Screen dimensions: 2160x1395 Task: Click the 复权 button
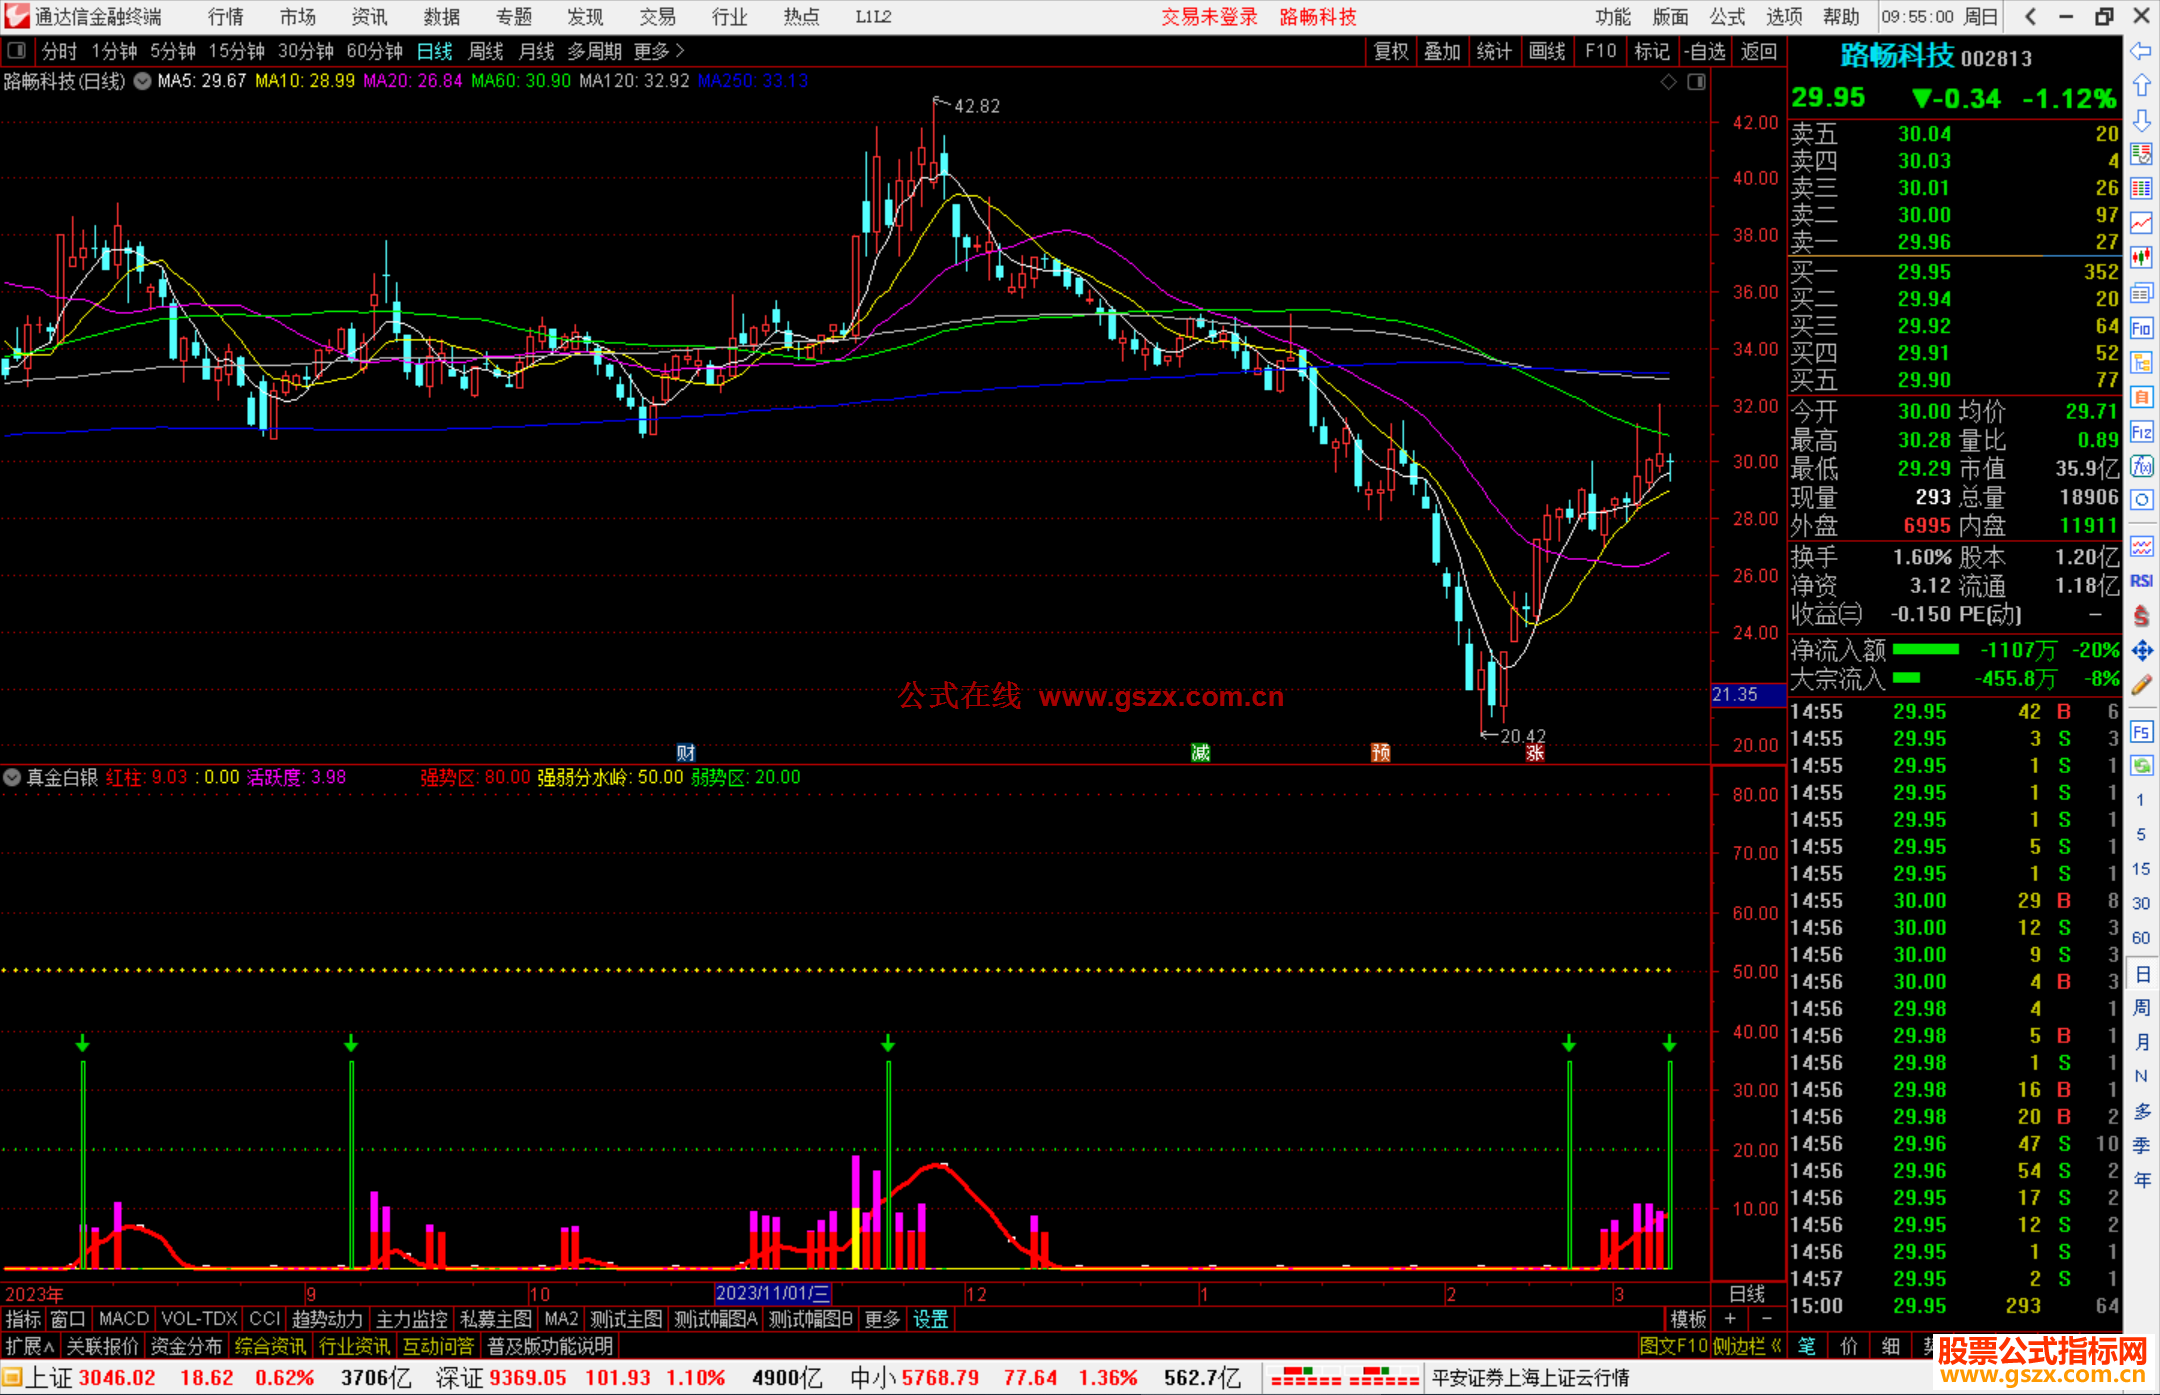click(1390, 51)
